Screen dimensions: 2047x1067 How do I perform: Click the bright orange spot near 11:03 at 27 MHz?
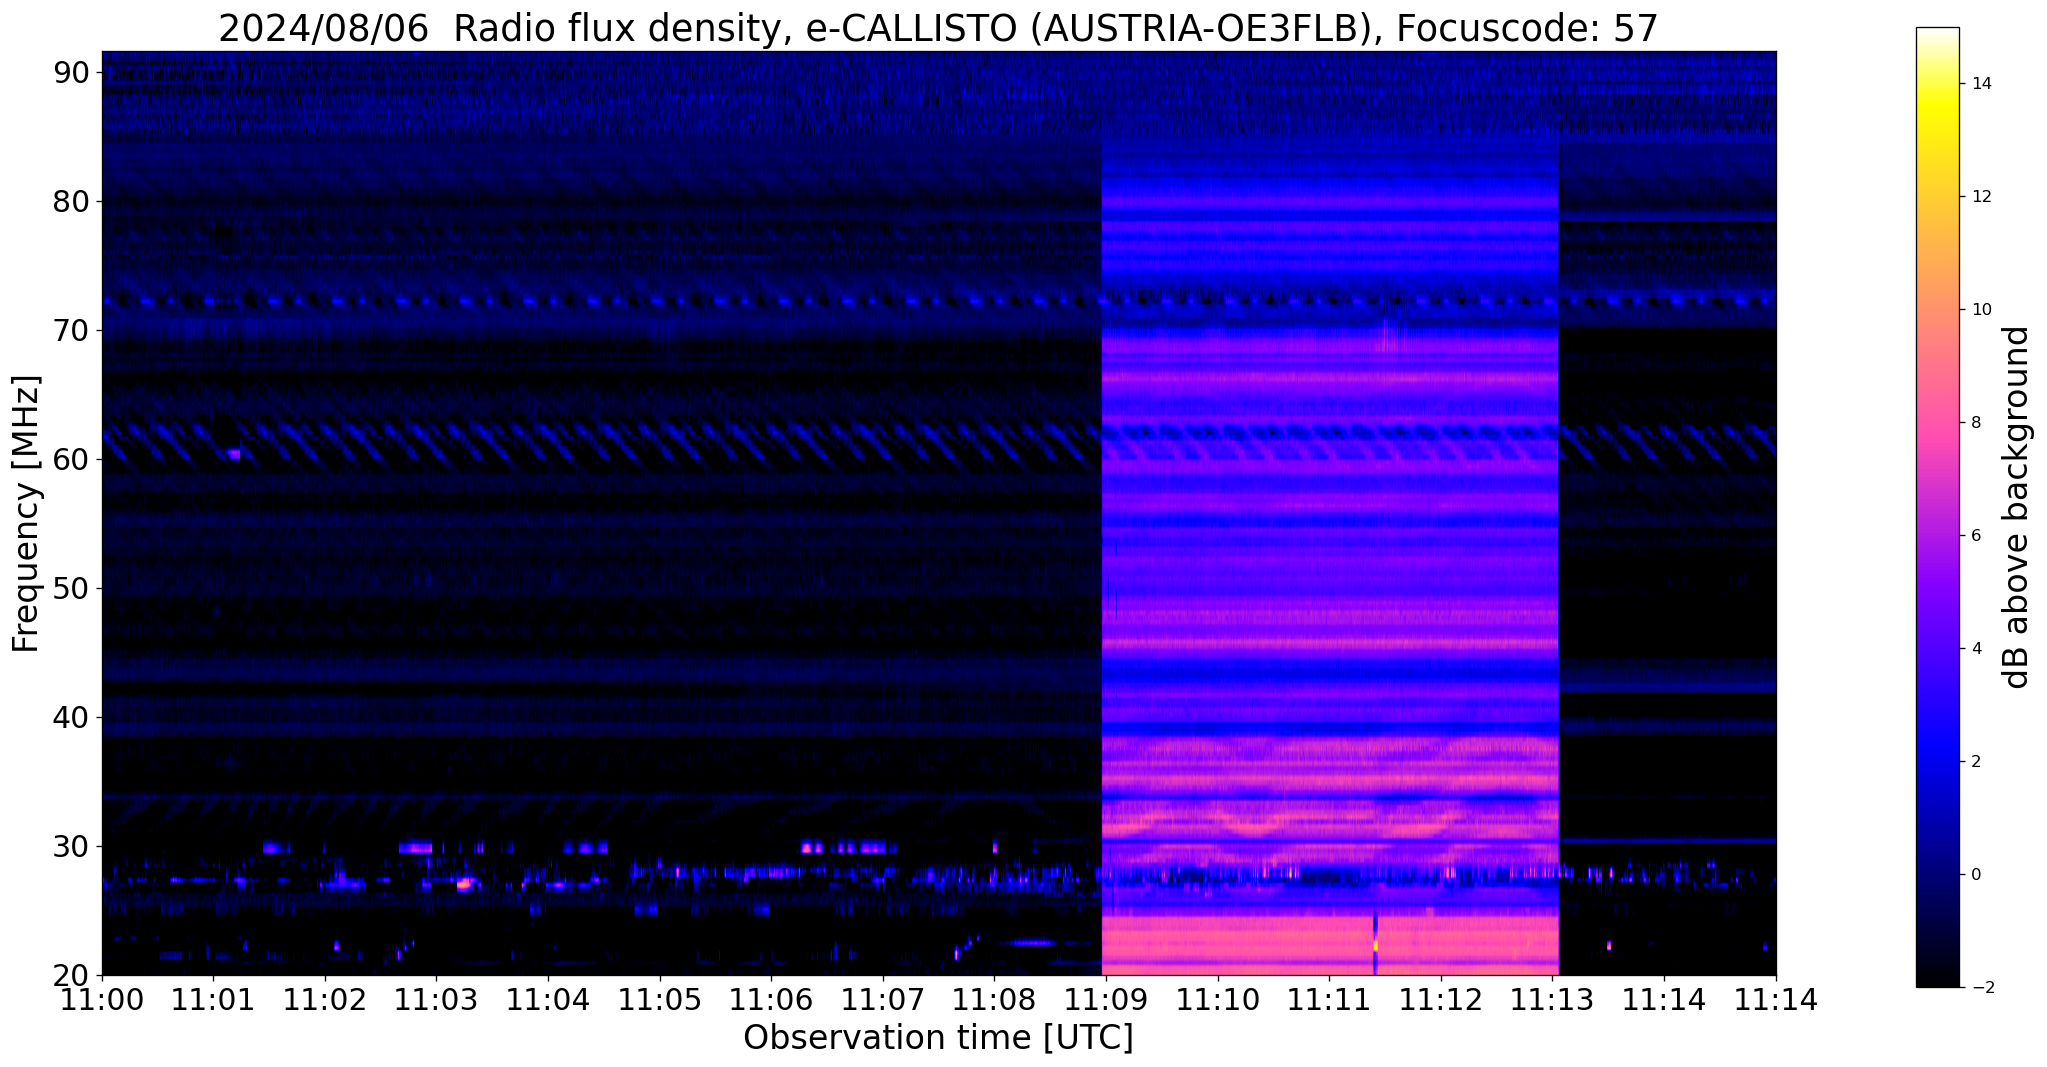(464, 884)
